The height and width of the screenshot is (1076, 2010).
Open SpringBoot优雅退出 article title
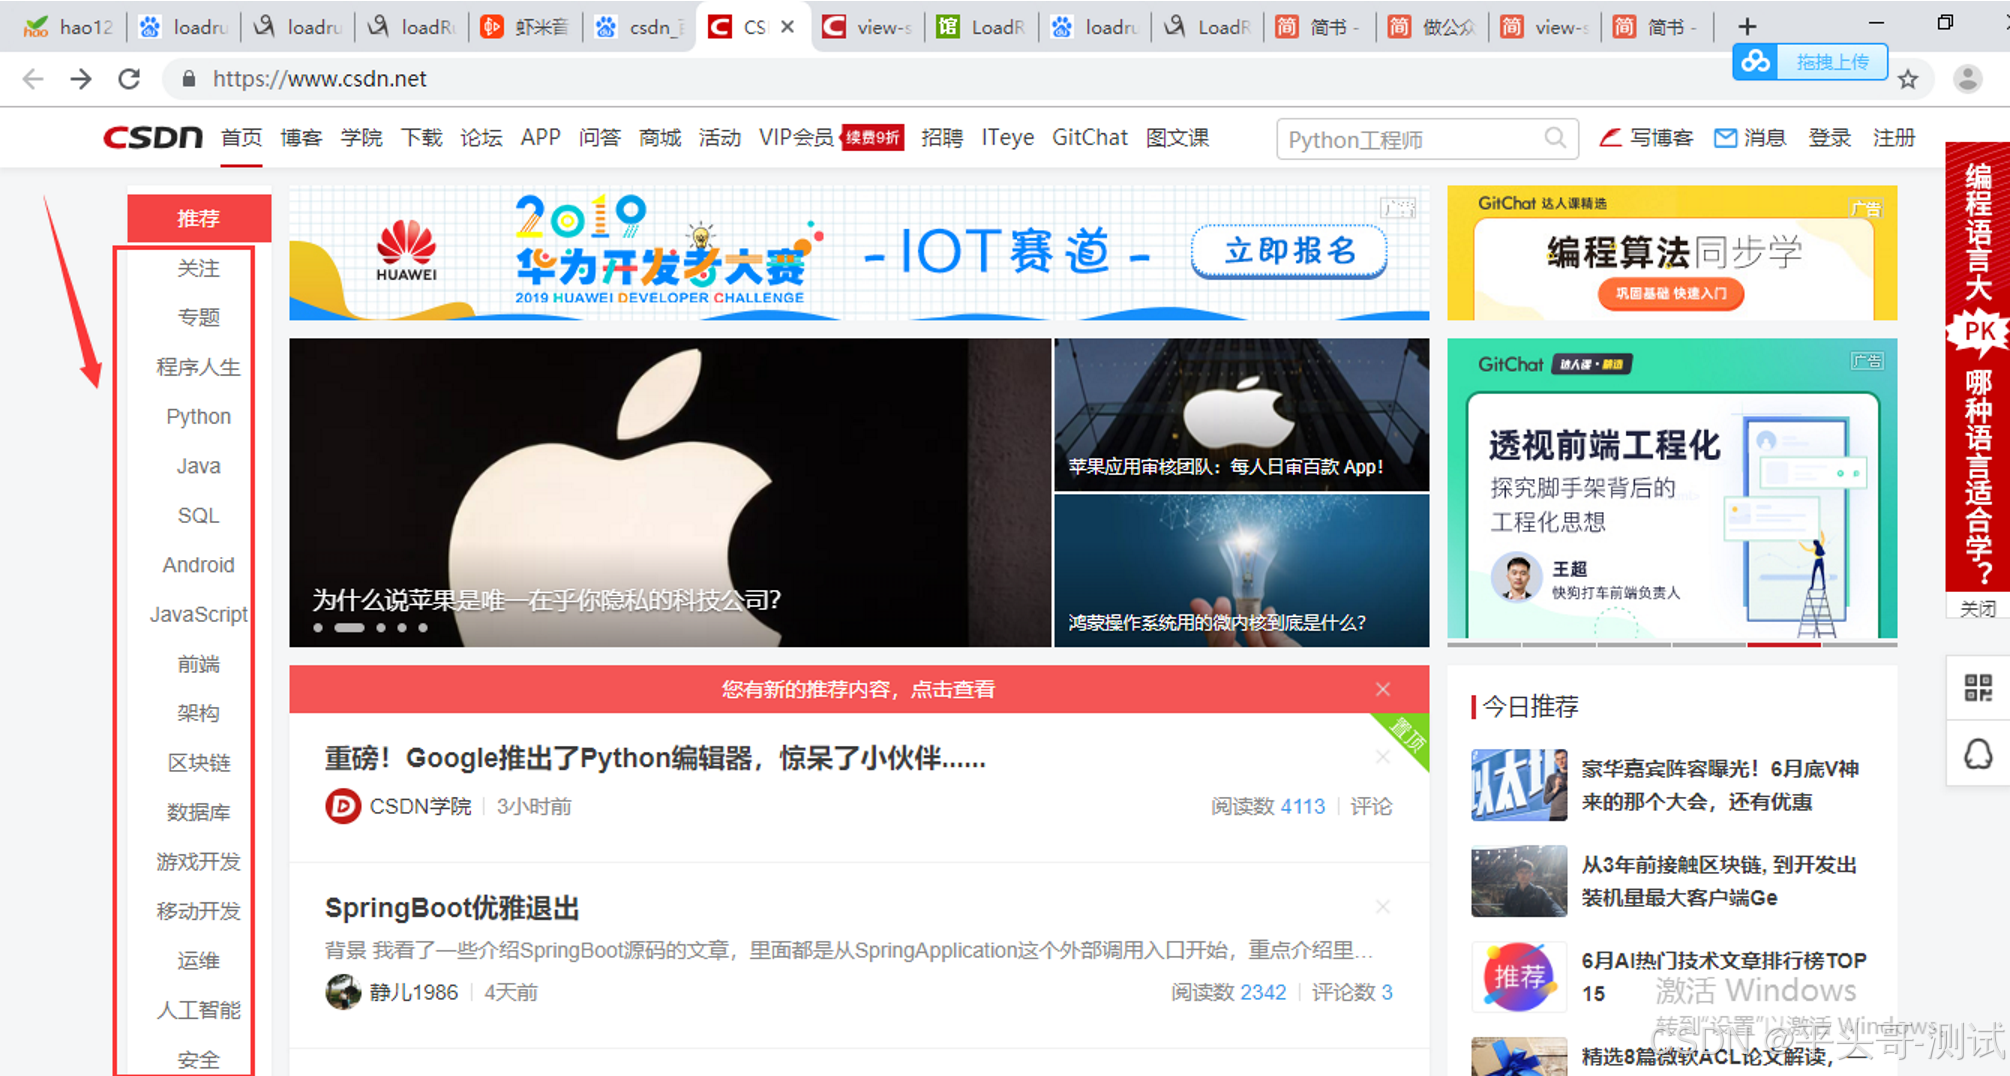click(452, 908)
